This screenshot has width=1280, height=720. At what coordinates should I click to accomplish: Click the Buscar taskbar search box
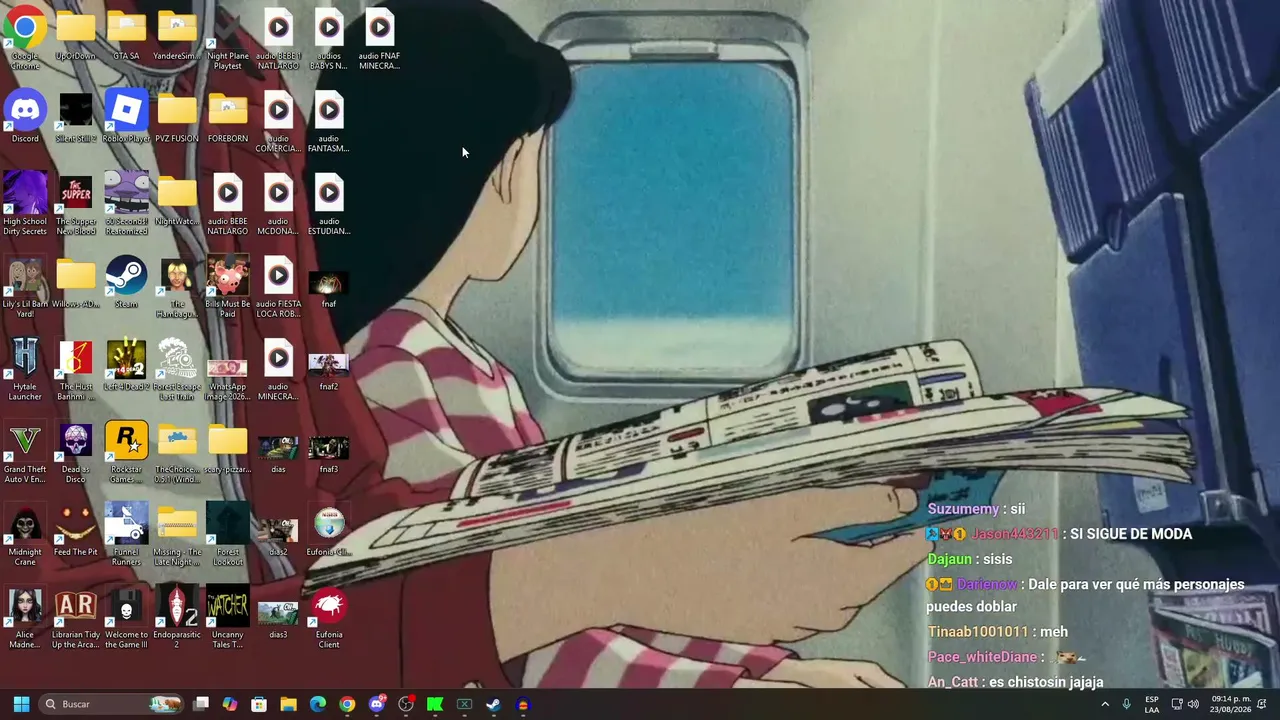tap(112, 704)
